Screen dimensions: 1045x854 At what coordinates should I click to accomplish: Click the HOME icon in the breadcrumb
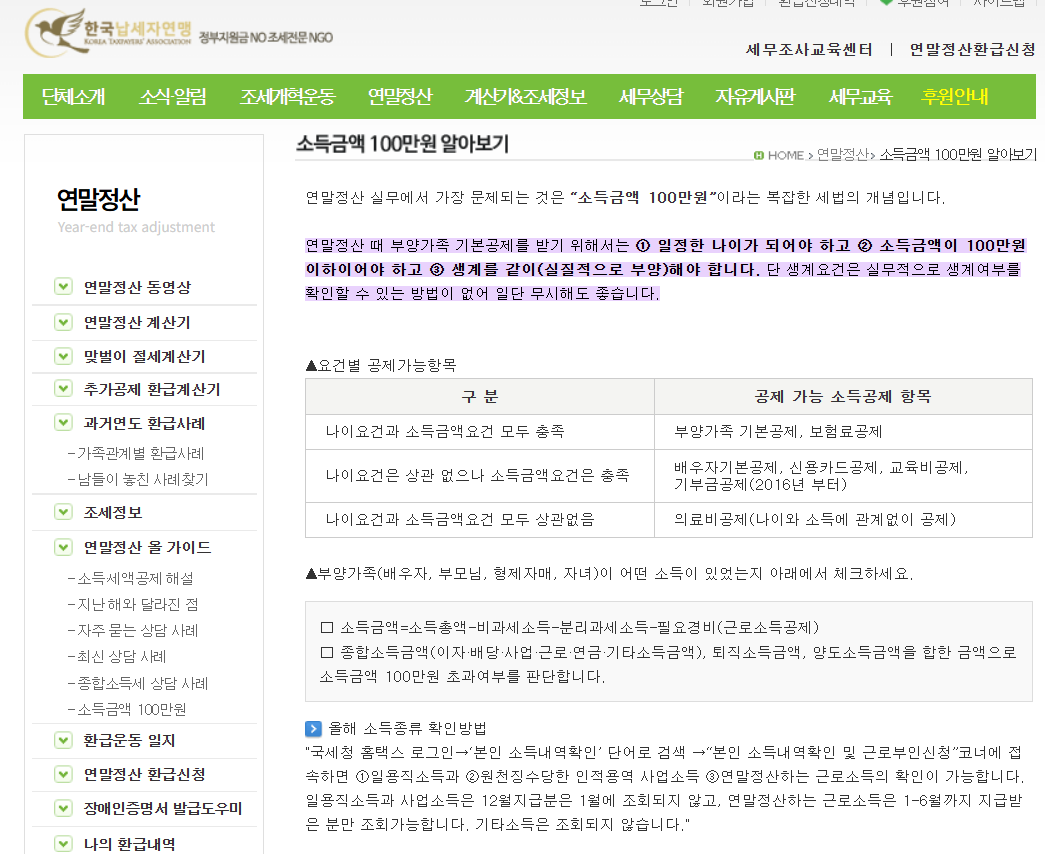[760, 154]
